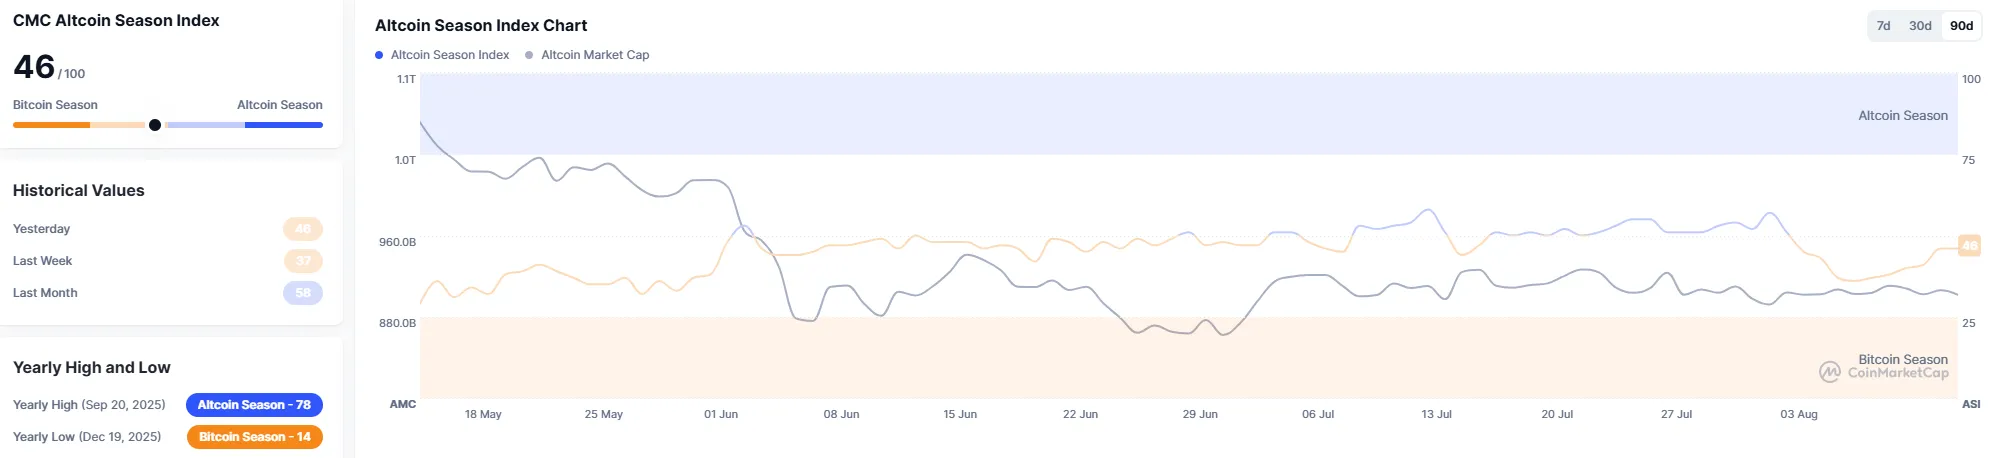The height and width of the screenshot is (458, 1996).
Task: Click the Altcoin Season Index Chart title
Action: pos(481,26)
